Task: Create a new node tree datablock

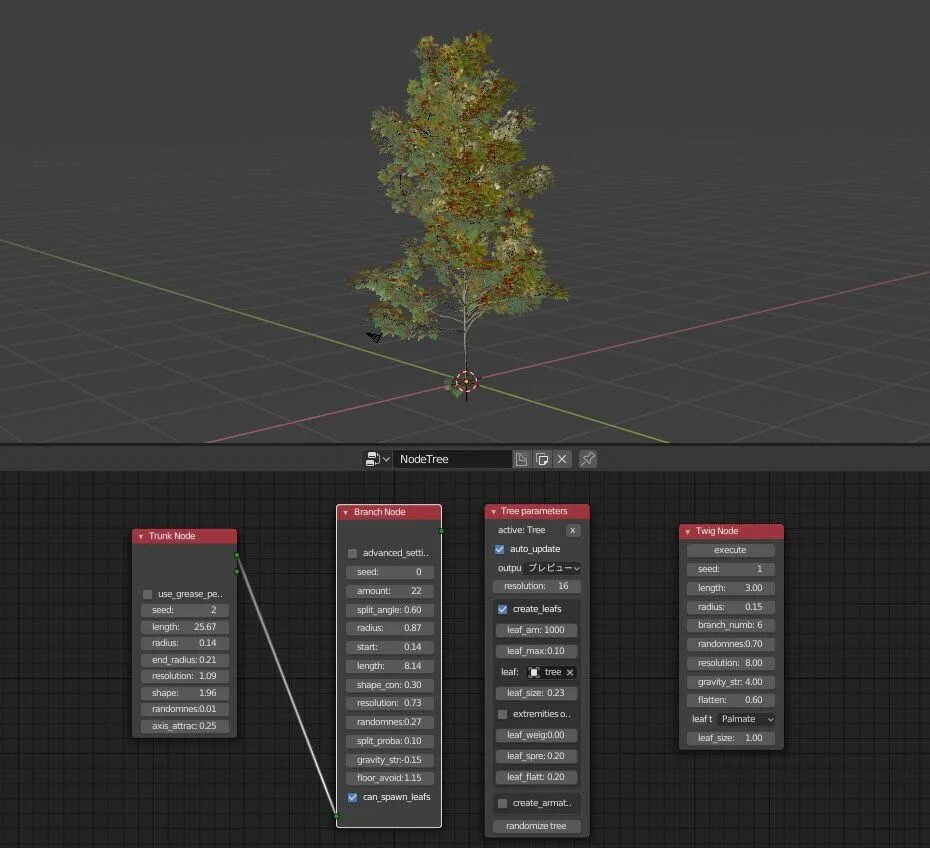Action: [x=521, y=458]
